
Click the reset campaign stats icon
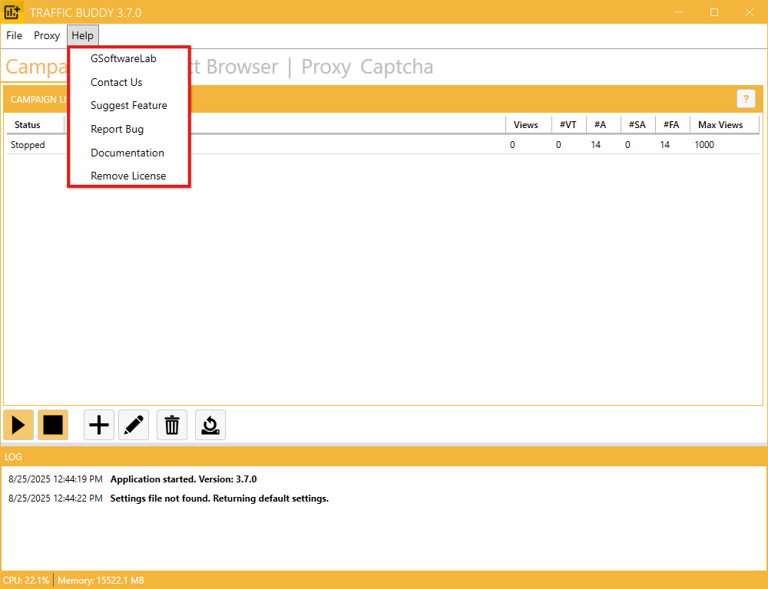click(210, 425)
